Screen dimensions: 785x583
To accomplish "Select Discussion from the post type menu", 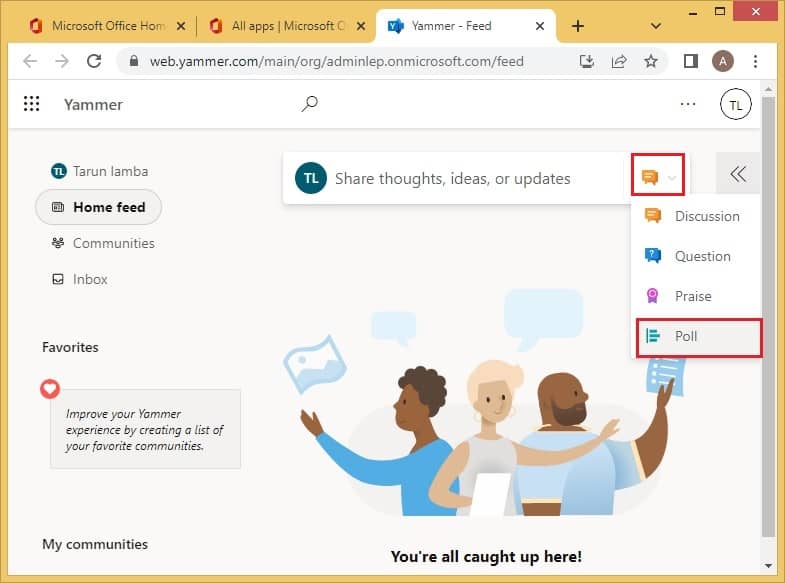I will pyautogui.click(x=696, y=216).
